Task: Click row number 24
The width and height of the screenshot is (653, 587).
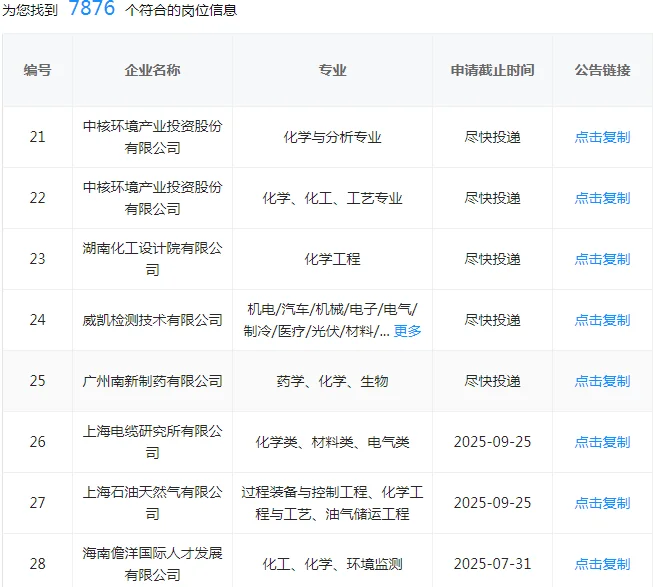Action: click(37, 320)
